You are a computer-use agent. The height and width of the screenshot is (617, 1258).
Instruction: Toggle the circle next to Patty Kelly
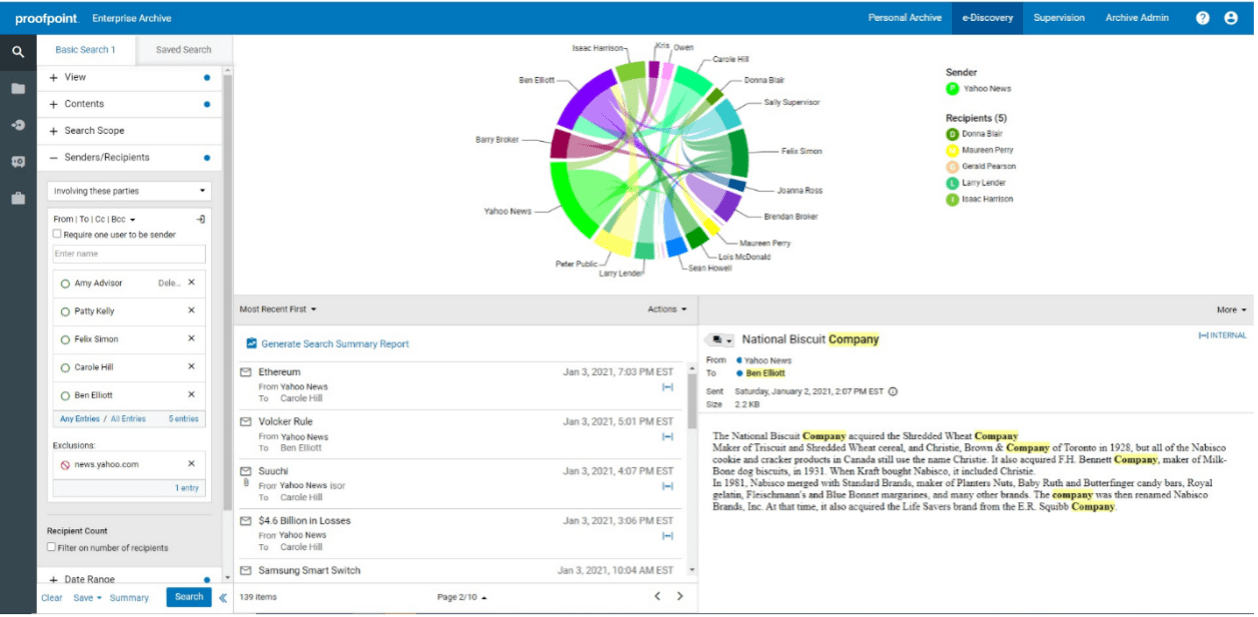pos(65,312)
